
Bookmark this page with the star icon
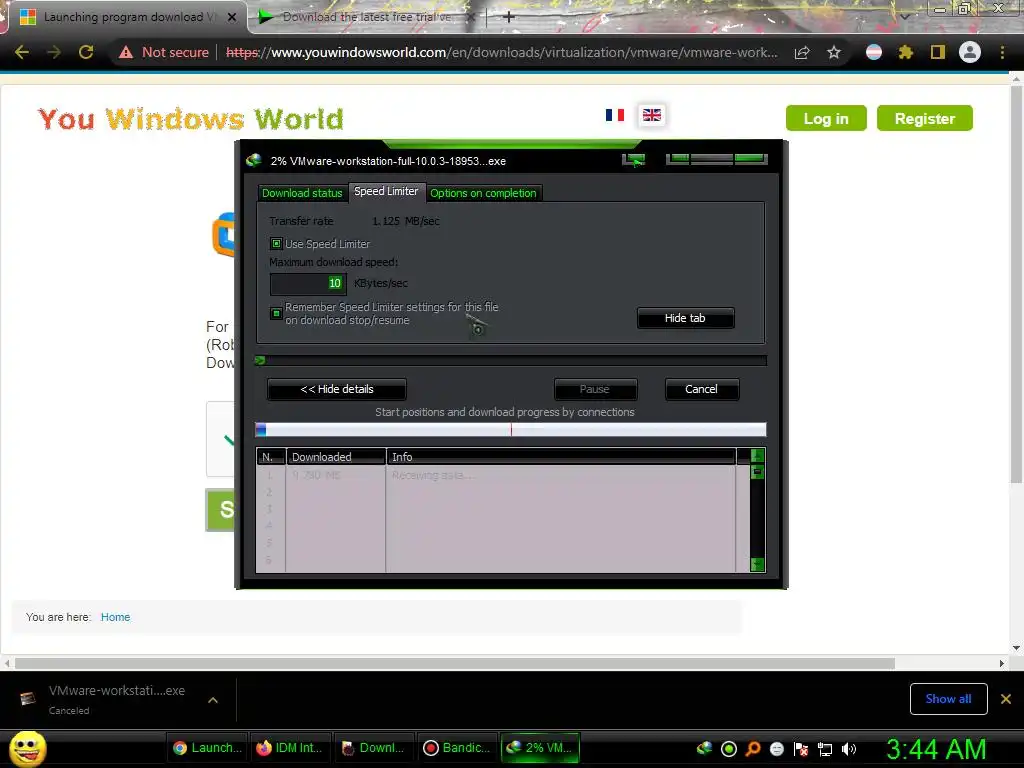click(834, 52)
